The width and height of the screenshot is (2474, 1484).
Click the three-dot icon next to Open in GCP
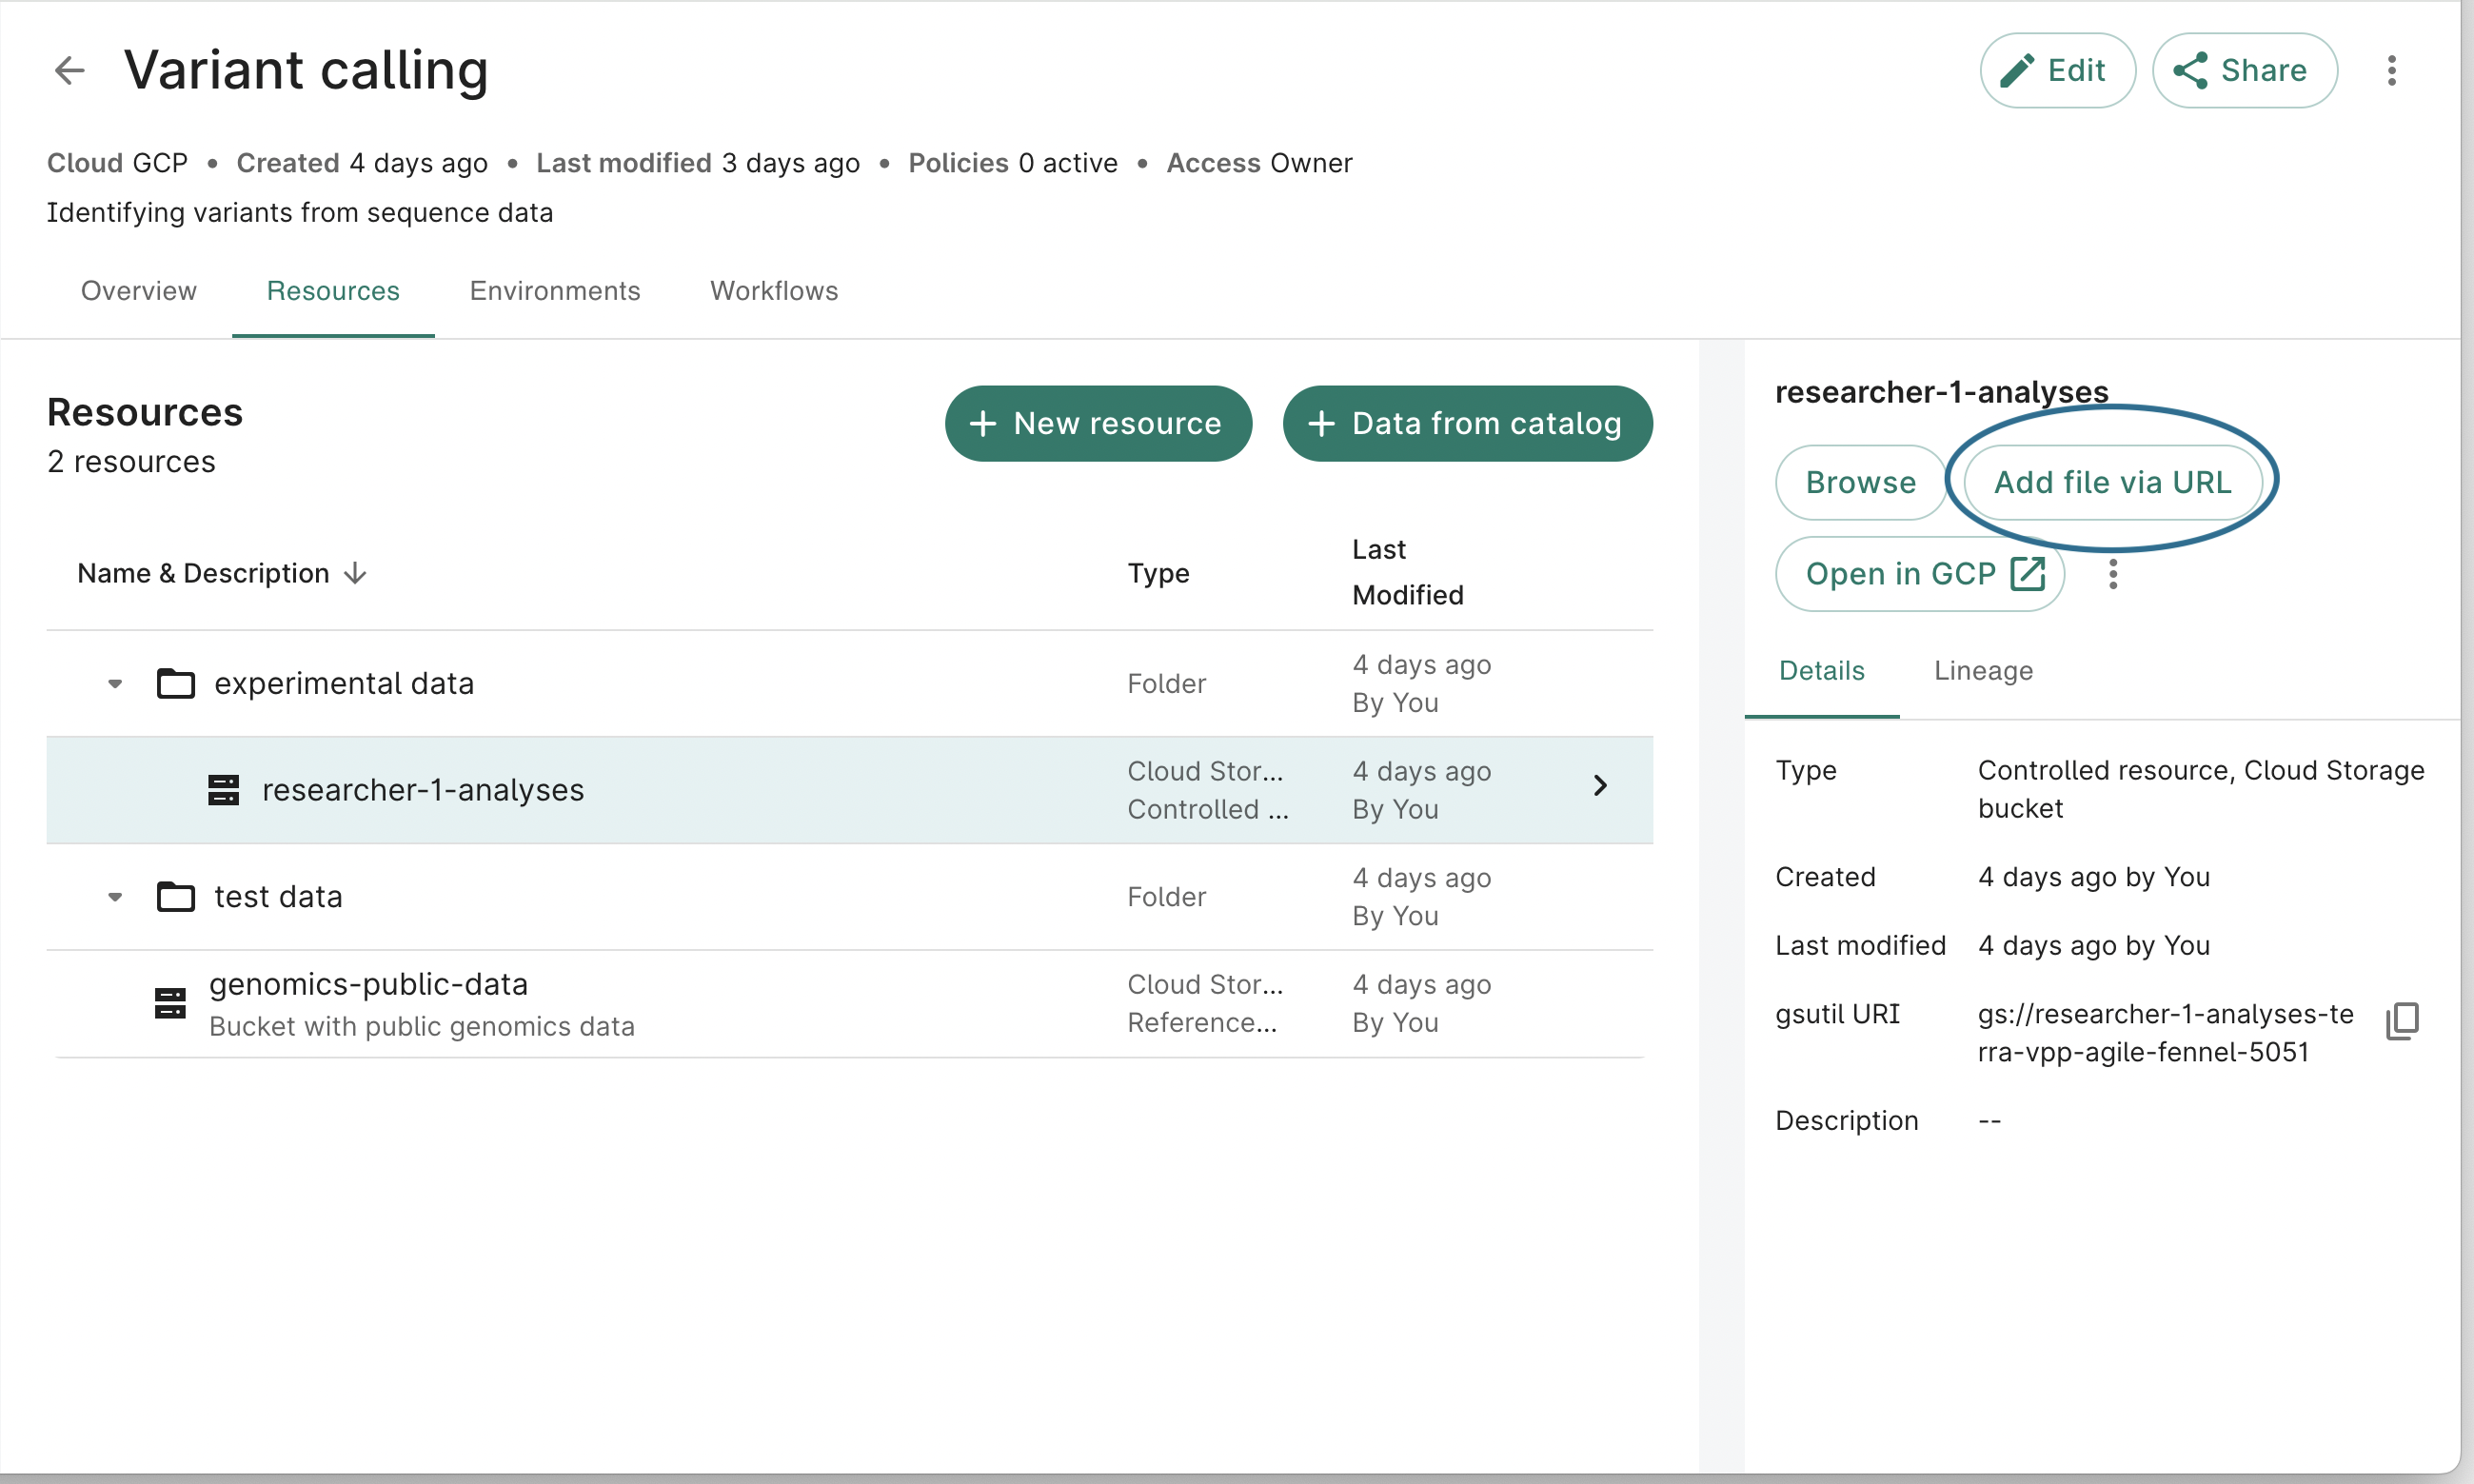pos(2114,572)
